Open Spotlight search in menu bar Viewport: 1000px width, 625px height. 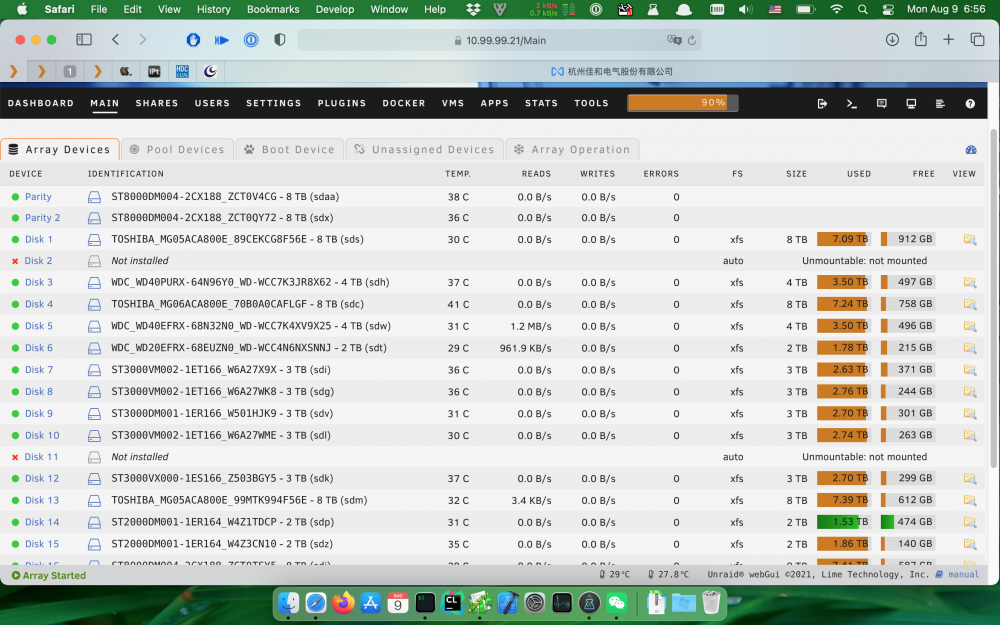(x=862, y=9)
